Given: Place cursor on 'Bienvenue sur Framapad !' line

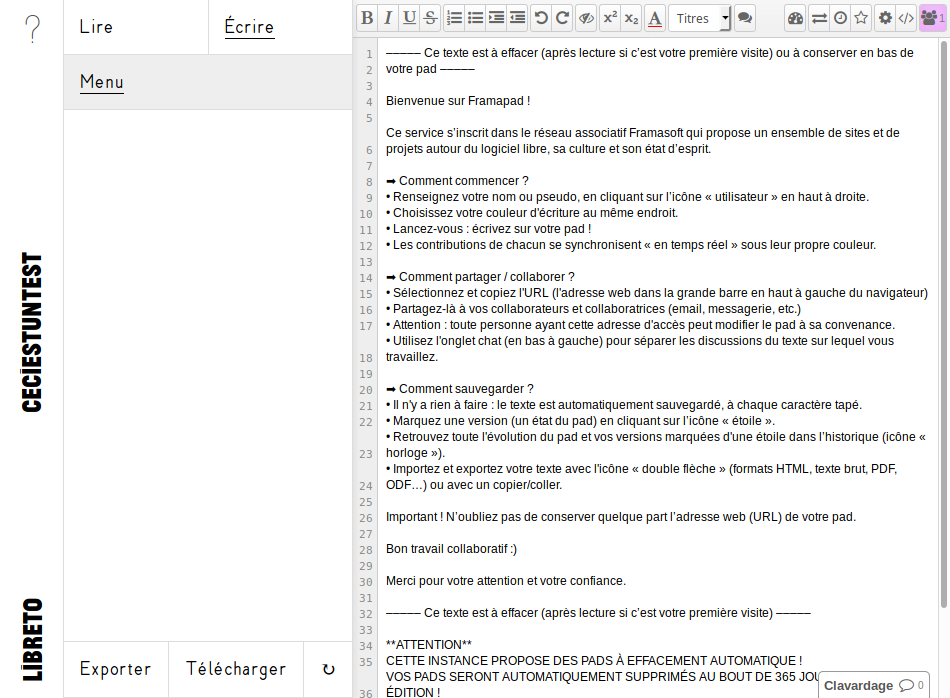Looking at the screenshot, I should (458, 101).
